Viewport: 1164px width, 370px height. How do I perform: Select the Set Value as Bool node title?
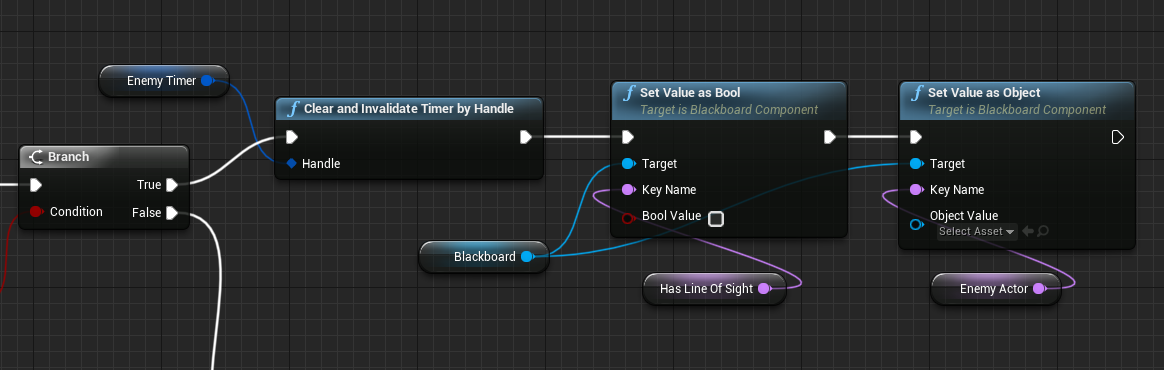691,93
